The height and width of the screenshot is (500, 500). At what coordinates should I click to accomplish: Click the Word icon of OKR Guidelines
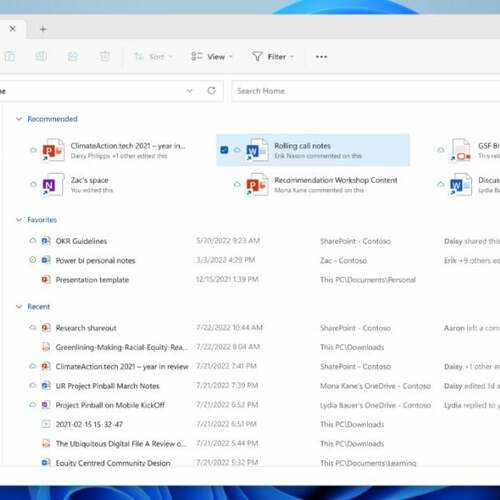coord(46,241)
